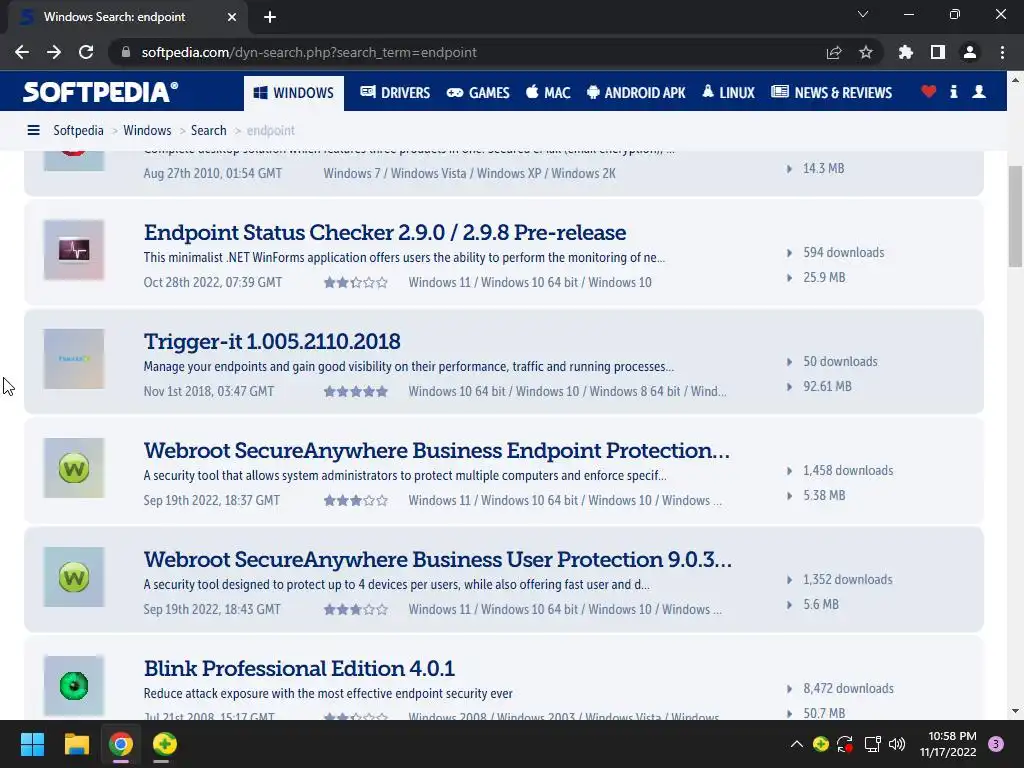
Task: Select the Windows category tab
Action: (294, 93)
